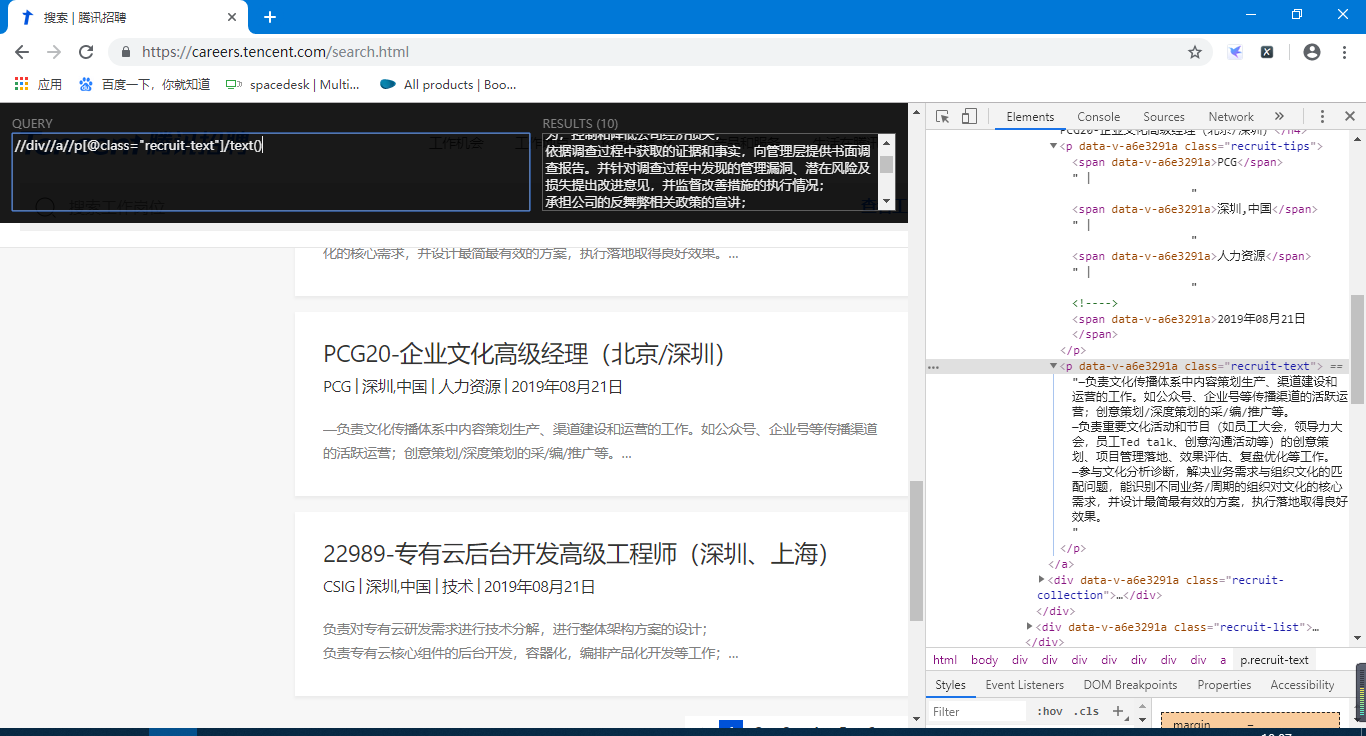Activate DevTools element inspect picker
Image resolution: width=1366 pixels, height=736 pixels.
(942, 117)
